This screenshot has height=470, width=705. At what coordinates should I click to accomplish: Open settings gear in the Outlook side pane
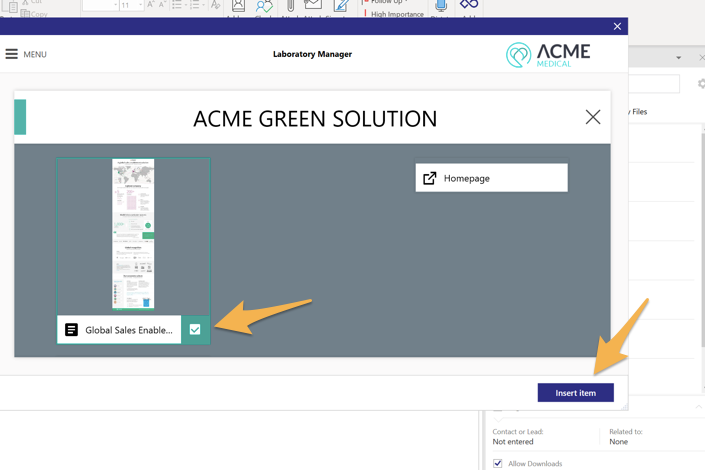701,84
